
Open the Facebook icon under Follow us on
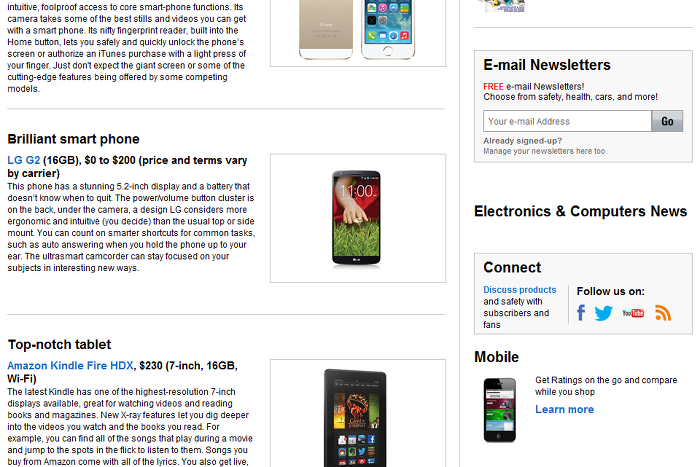coord(580,313)
